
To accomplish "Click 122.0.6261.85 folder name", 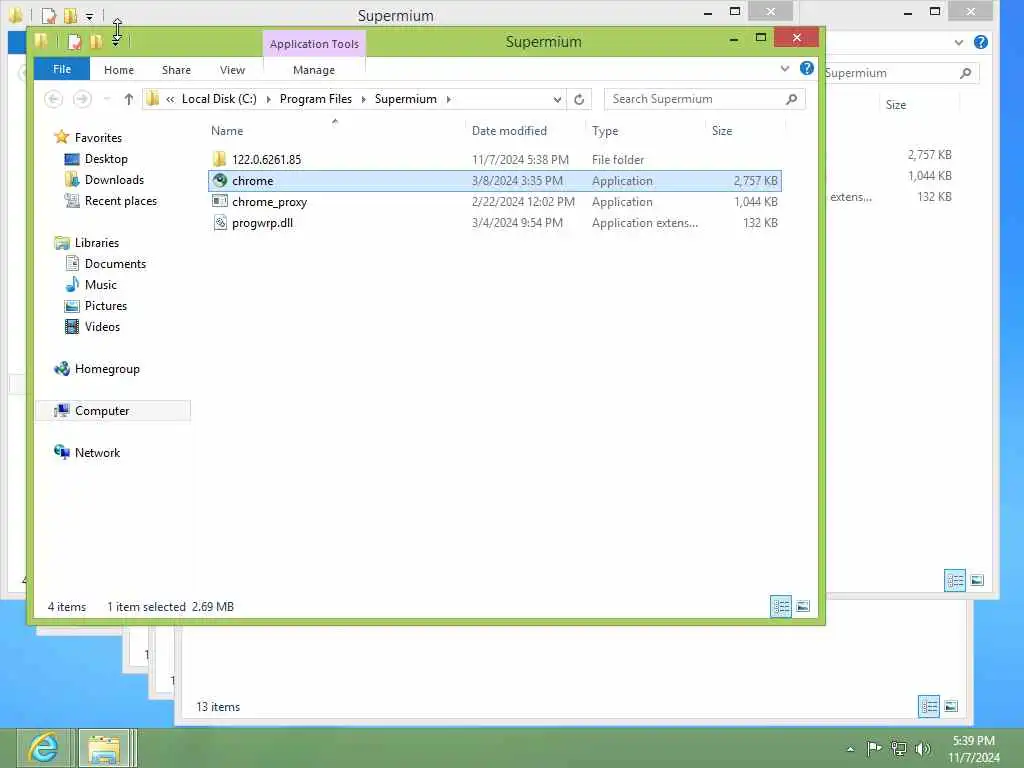I will tap(266, 159).
